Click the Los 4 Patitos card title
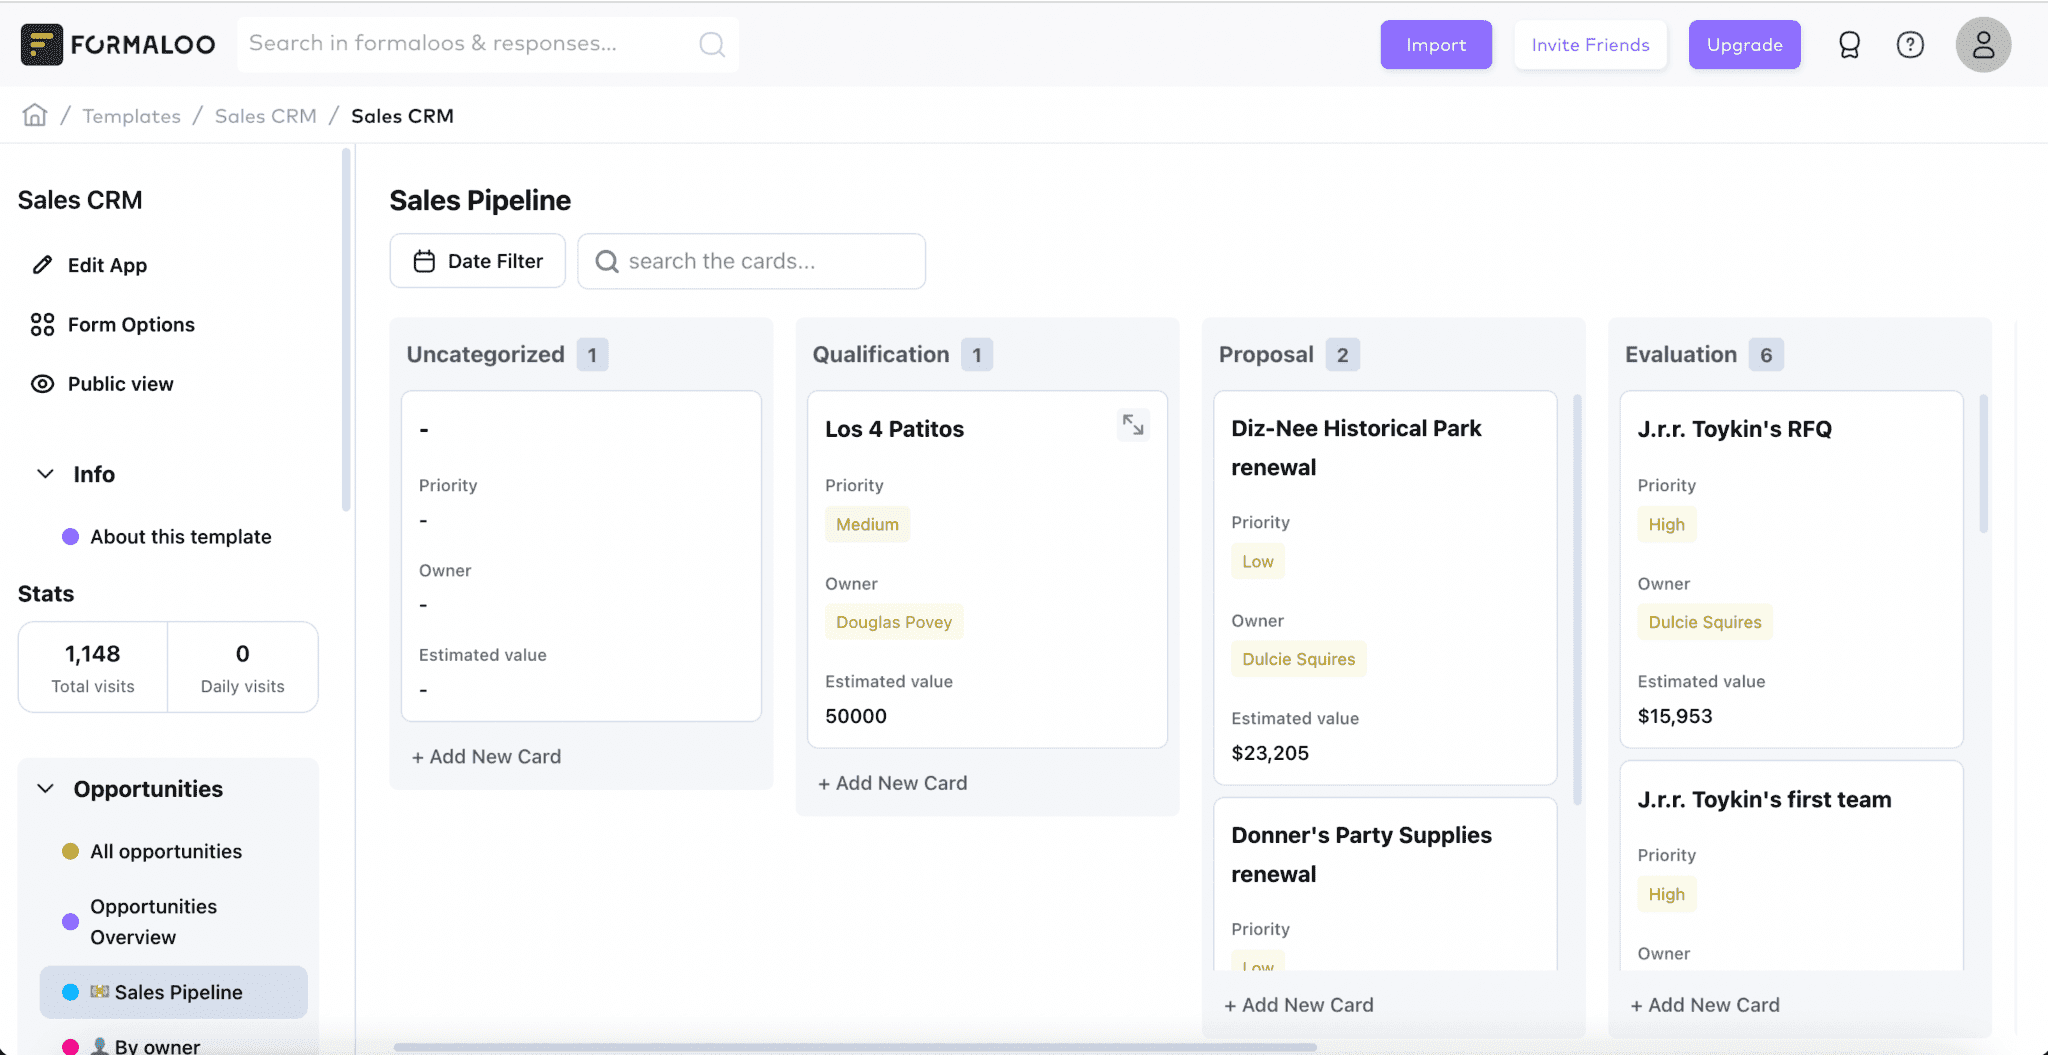The height and width of the screenshot is (1055, 2048). coord(894,429)
